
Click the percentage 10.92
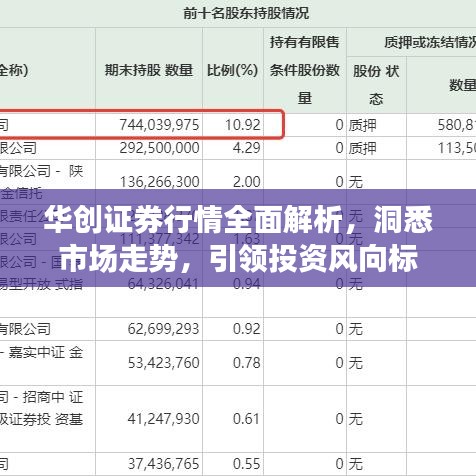243,125
